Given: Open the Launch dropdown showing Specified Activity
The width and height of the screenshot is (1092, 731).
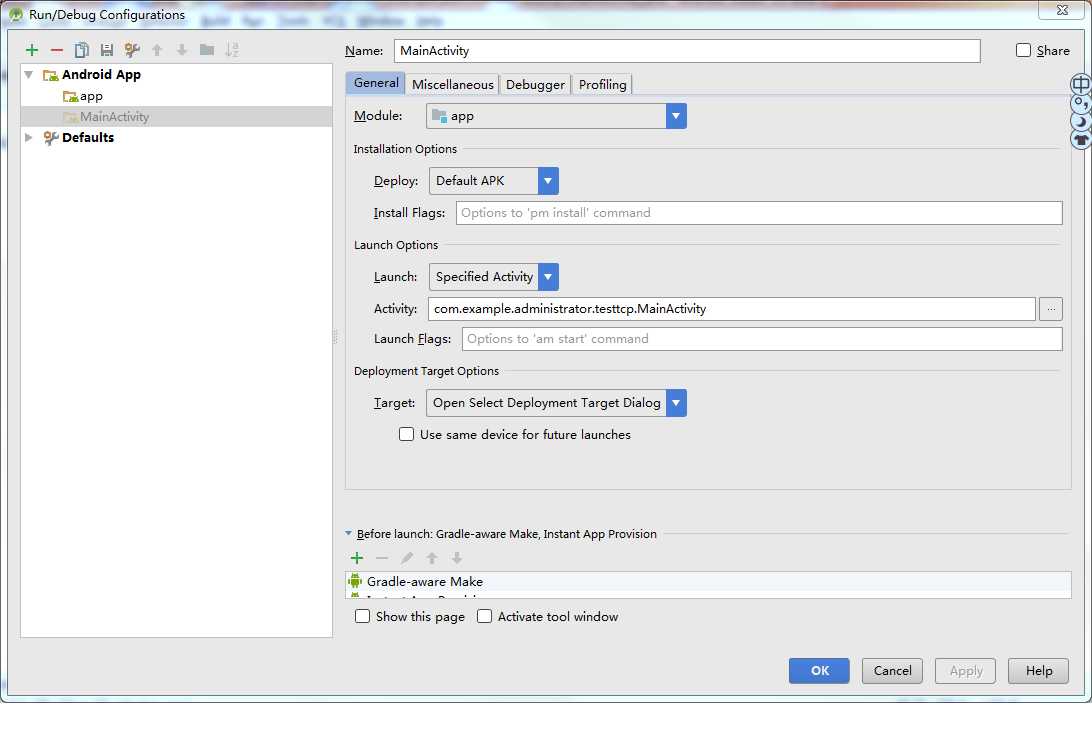Looking at the screenshot, I should tap(494, 276).
